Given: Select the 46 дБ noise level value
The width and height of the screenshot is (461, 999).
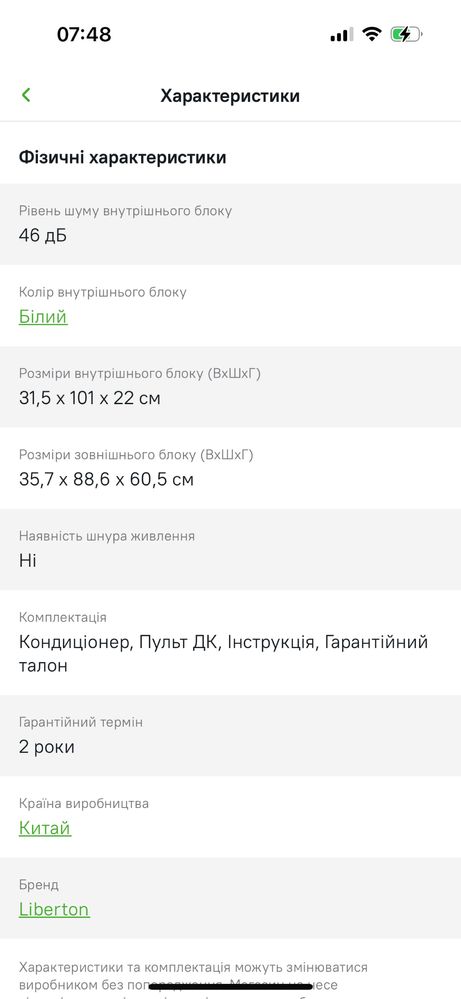Looking at the screenshot, I should 43,236.
